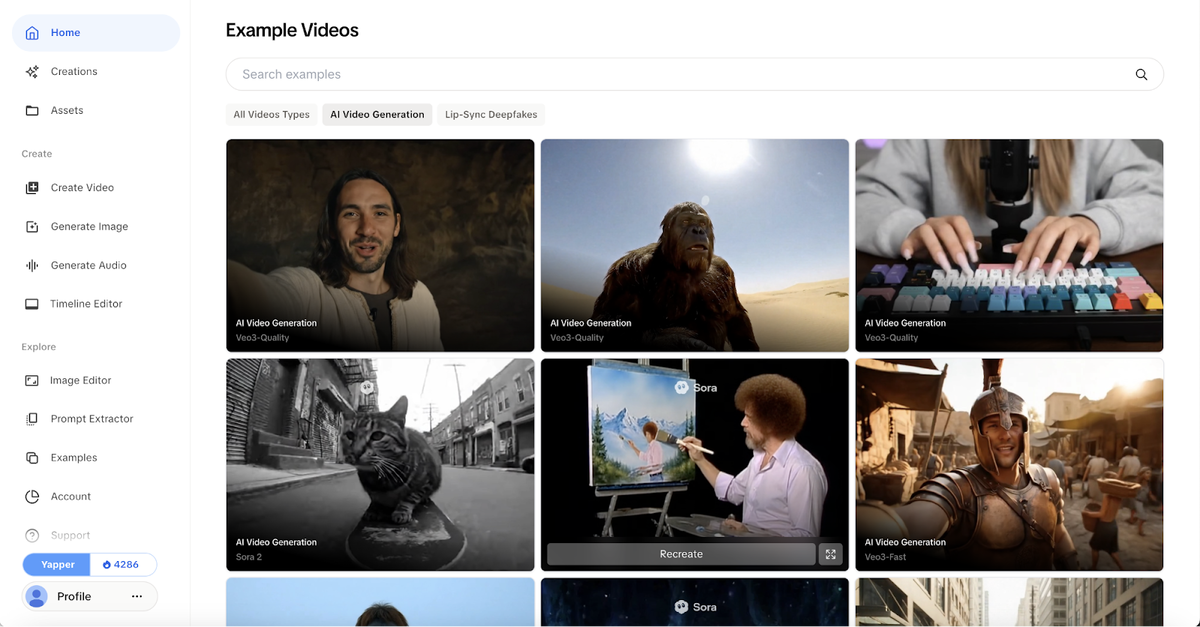The image size is (1200, 627).
Task: Click the 4286 credits counter
Action: pos(123,564)
